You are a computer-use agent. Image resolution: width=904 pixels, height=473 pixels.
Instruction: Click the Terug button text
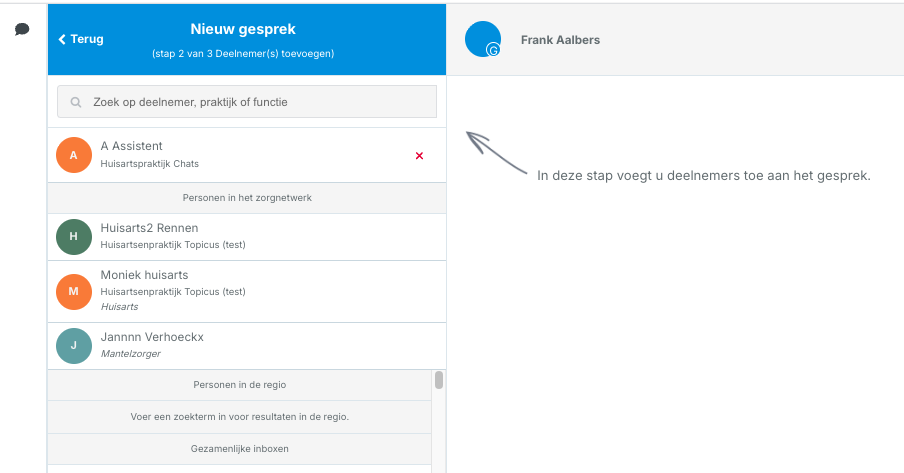point(87,39)
